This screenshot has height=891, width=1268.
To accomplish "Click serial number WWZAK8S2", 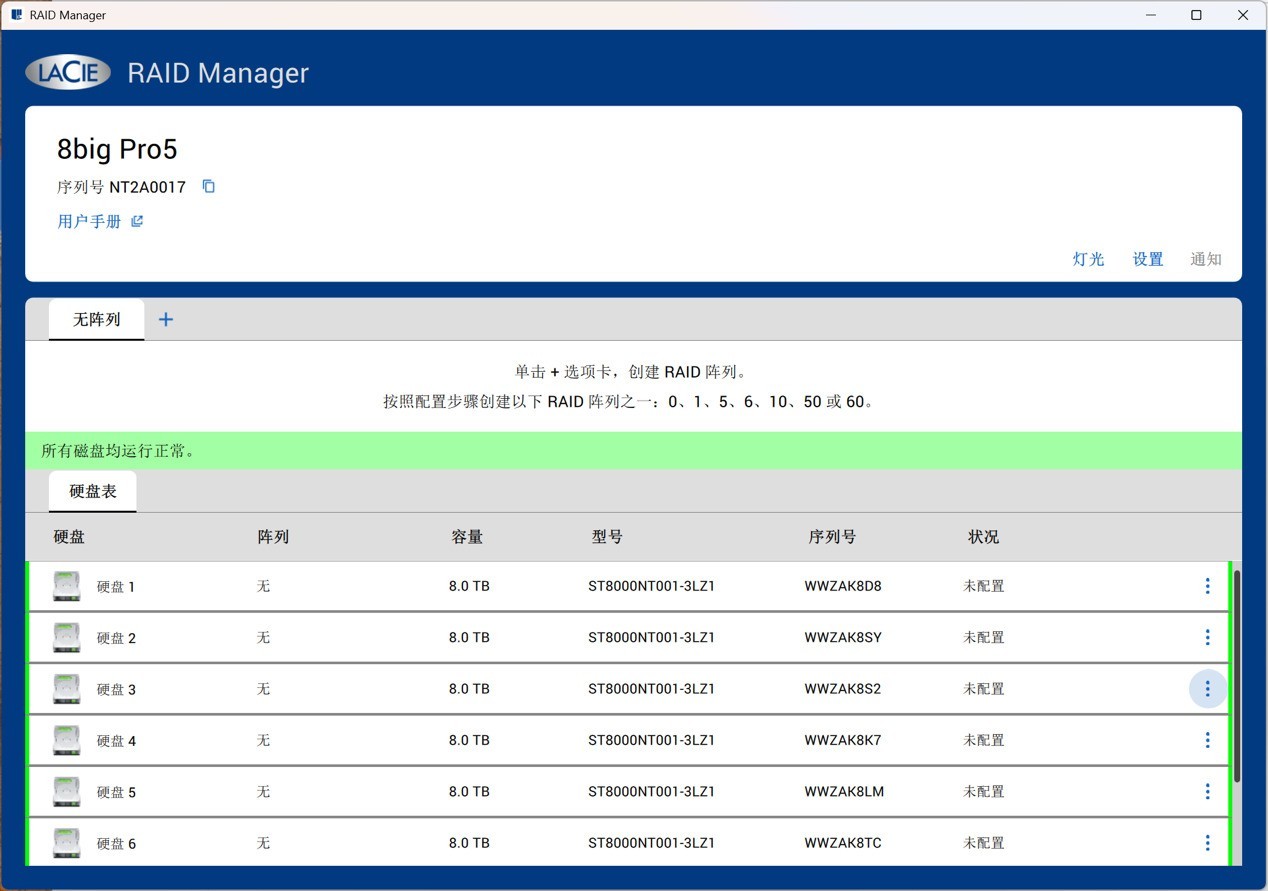I will (843, 689).
